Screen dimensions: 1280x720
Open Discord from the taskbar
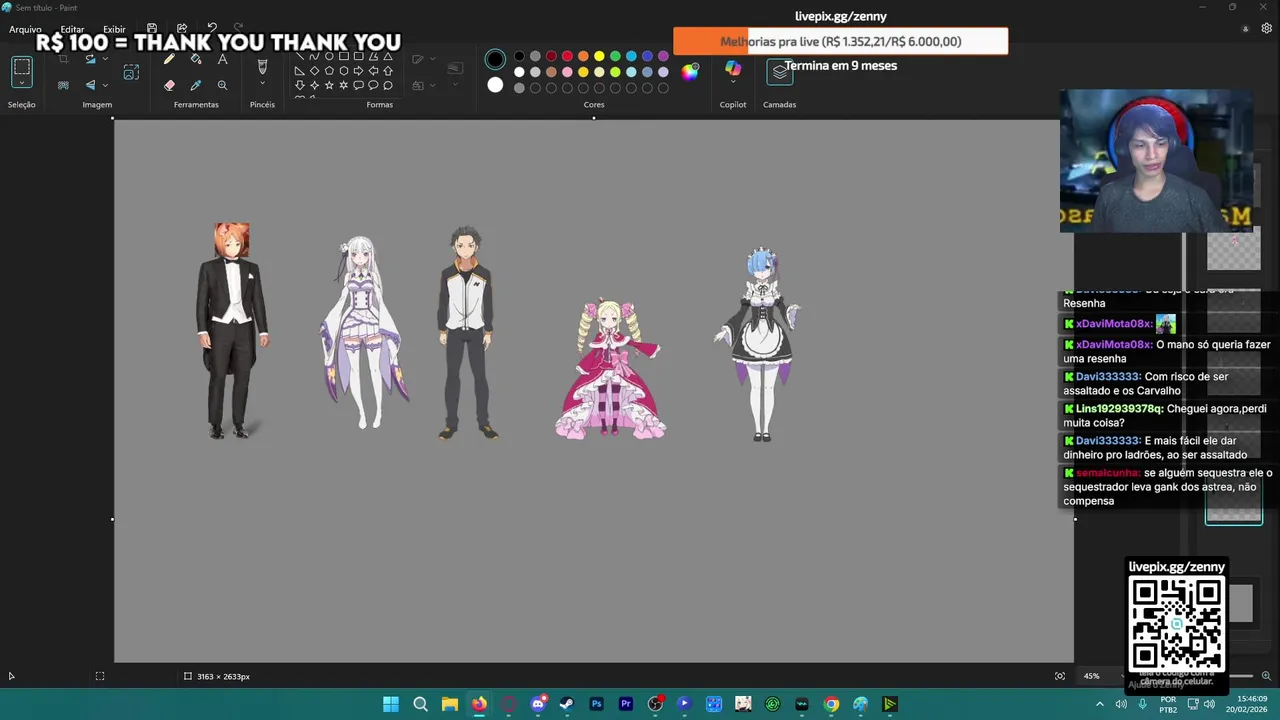tap(538, 704)
